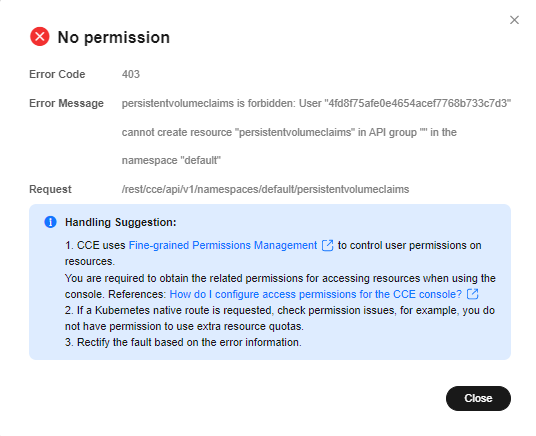Click the No permission dialog title
Viewport: 536px width, 436px height.
[x=113, y=37]
